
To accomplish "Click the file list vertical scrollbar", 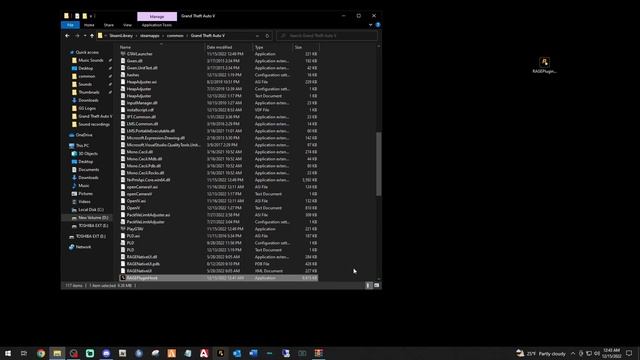I will coord(378,163).
